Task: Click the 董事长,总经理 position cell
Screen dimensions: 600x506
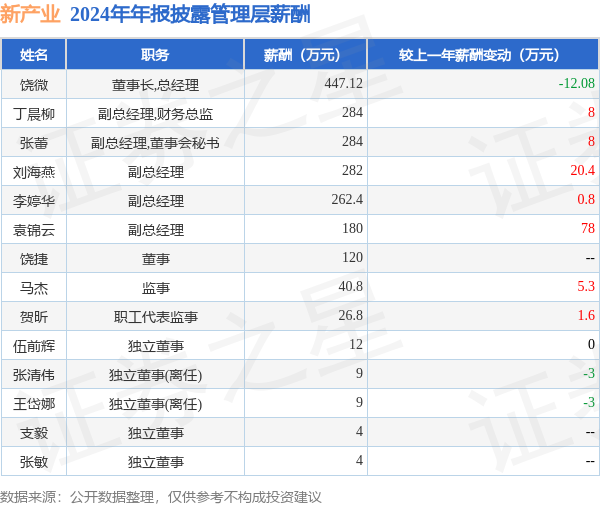Action: (155, 85)
